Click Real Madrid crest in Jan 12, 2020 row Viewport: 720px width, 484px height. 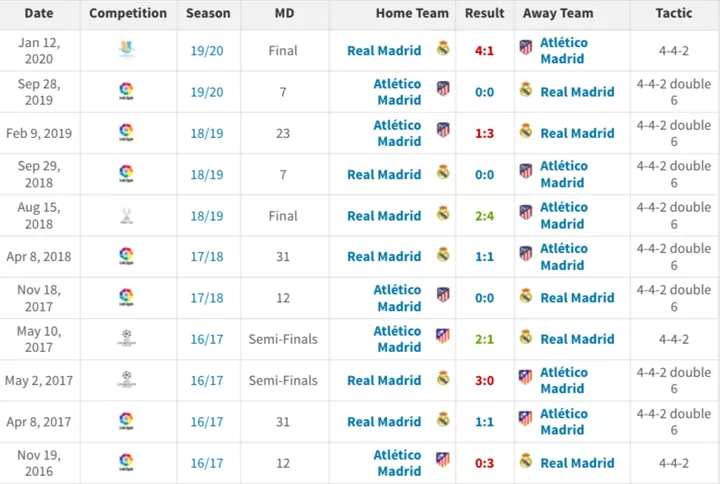pos(443,48)
